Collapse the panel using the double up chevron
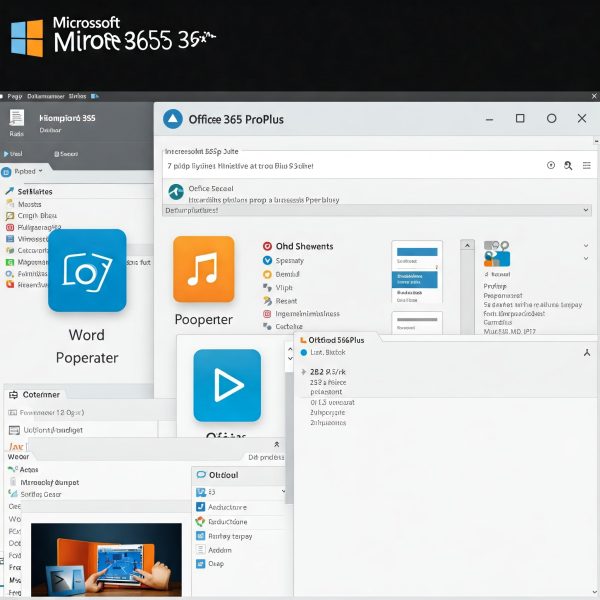Screen dimensions: 600x600 tap(276, 444)
